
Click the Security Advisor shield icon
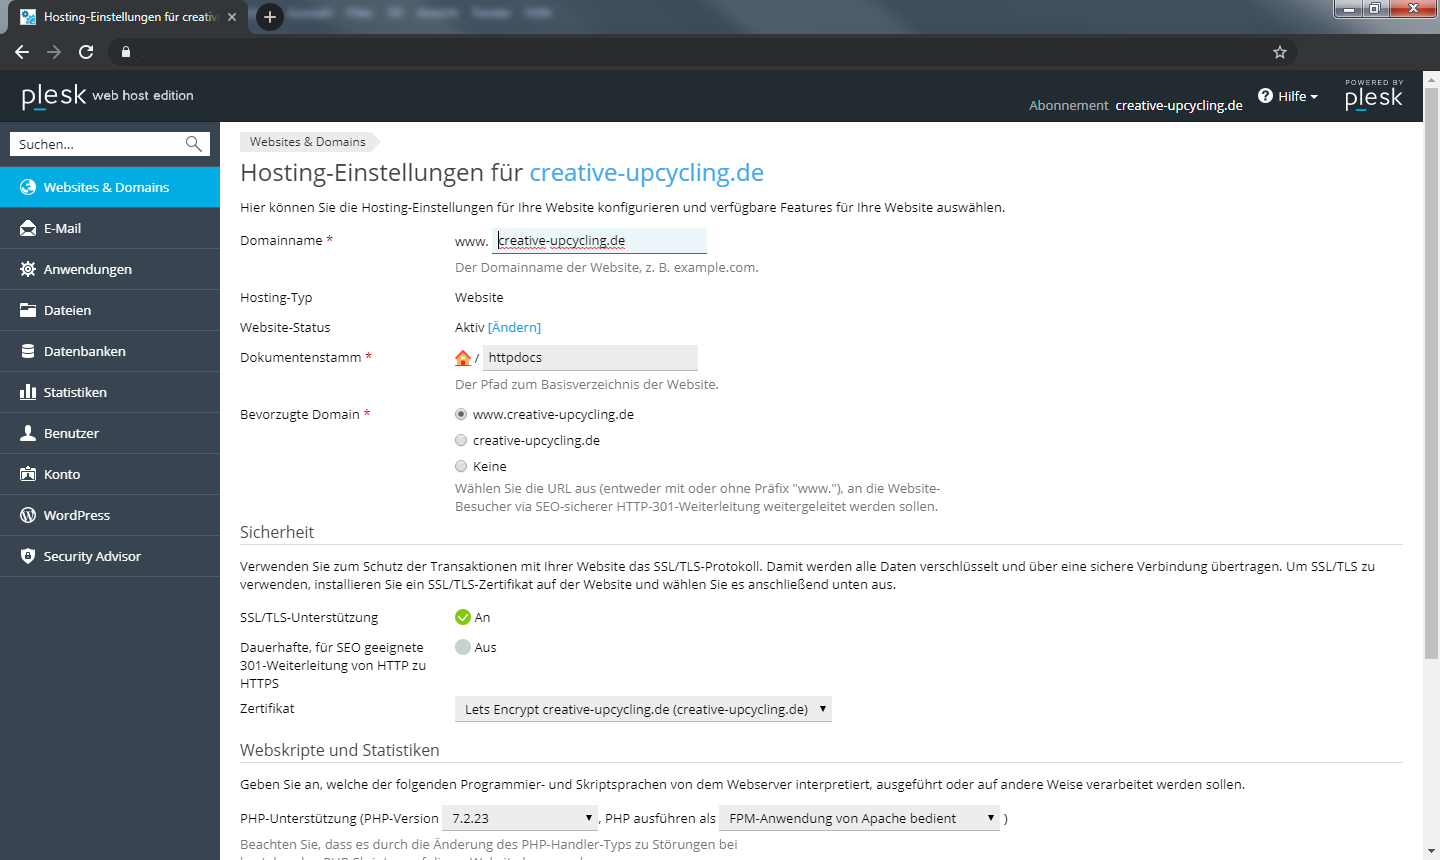click(28, 556)
